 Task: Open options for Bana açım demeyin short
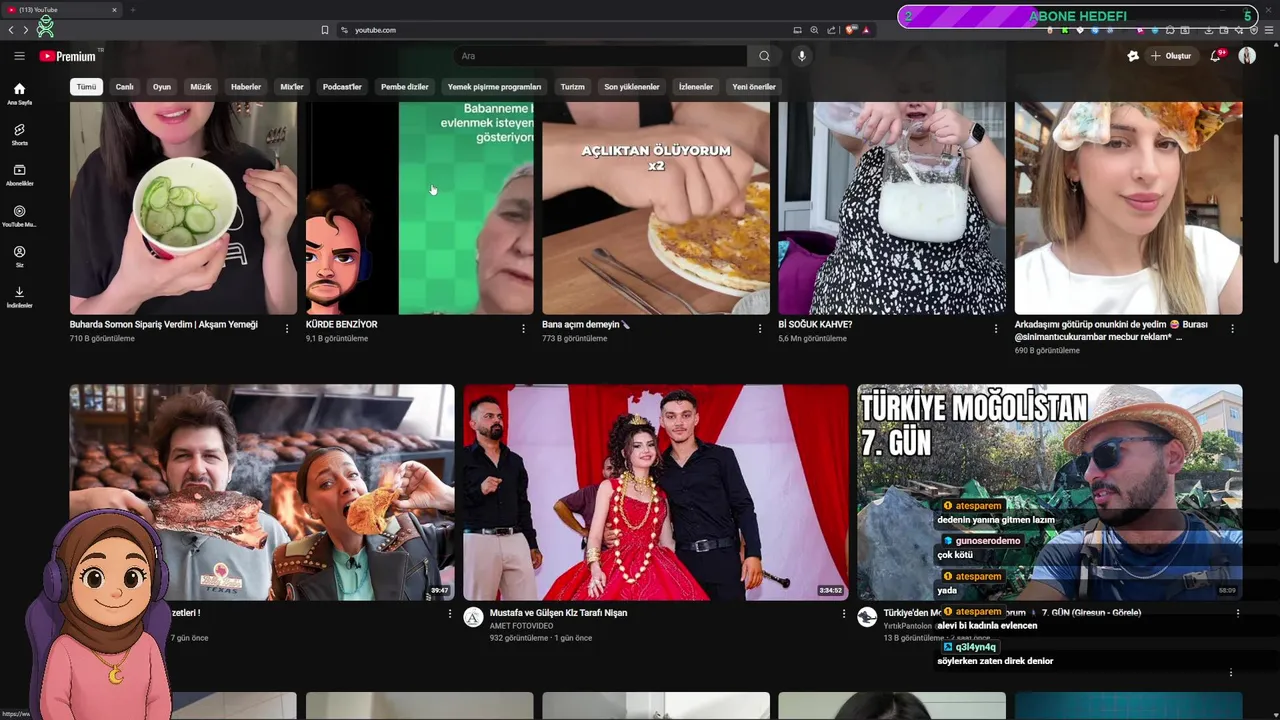759,328
